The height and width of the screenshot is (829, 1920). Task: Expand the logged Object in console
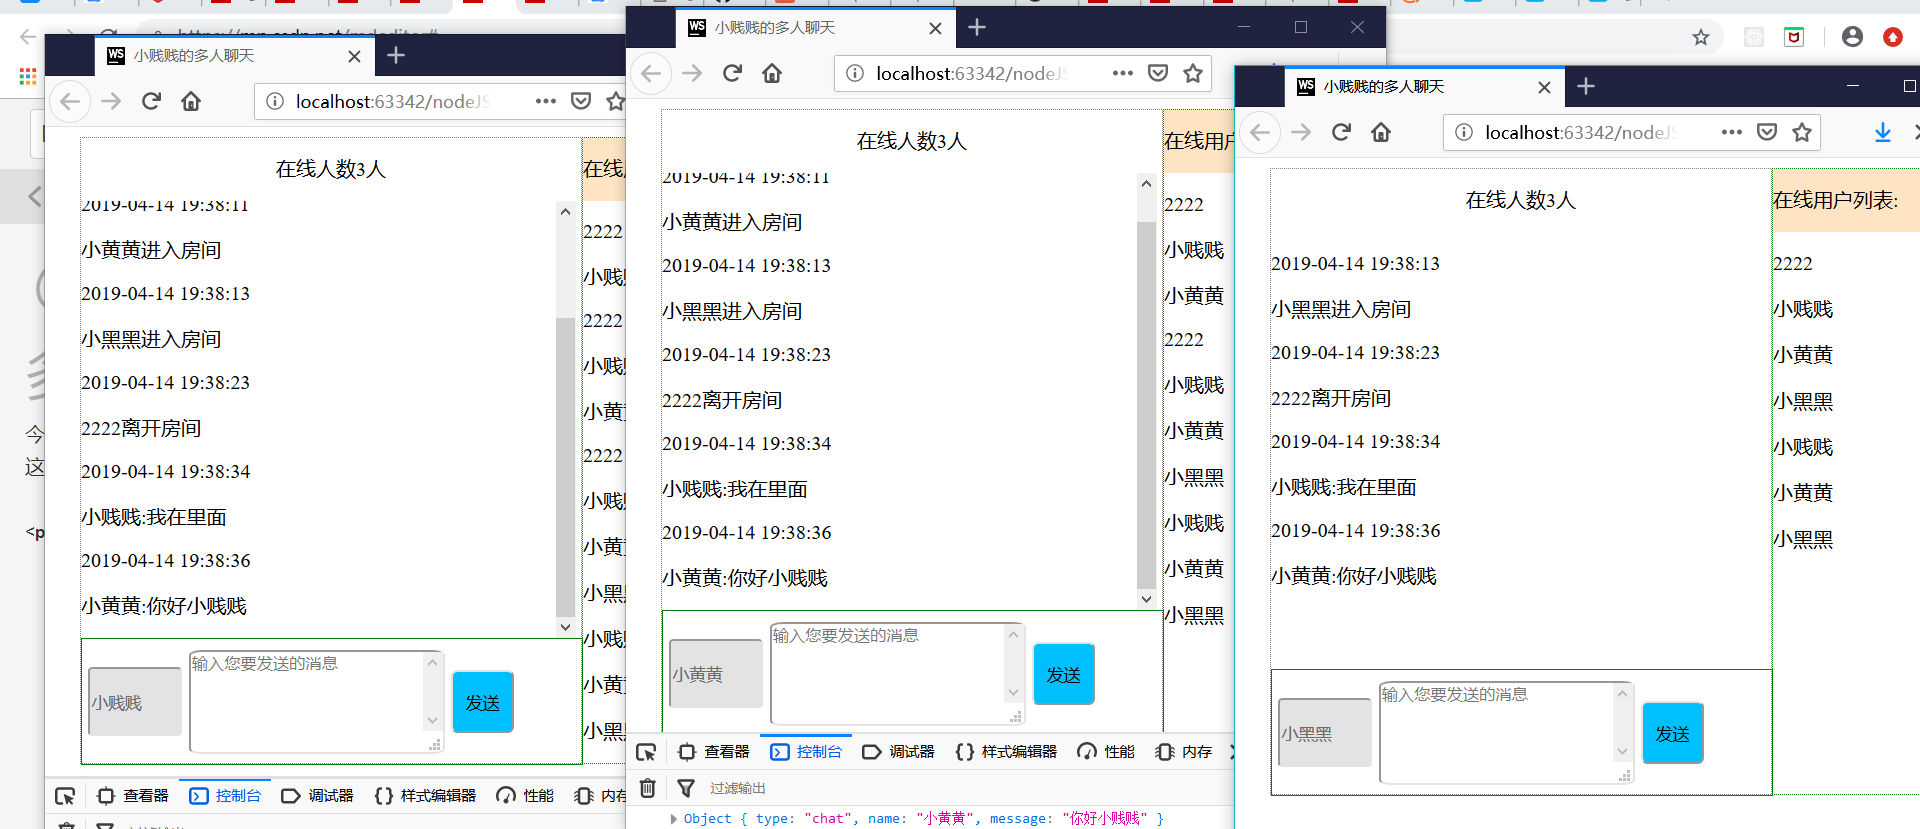pyautogui.click(x=673, y=818)
